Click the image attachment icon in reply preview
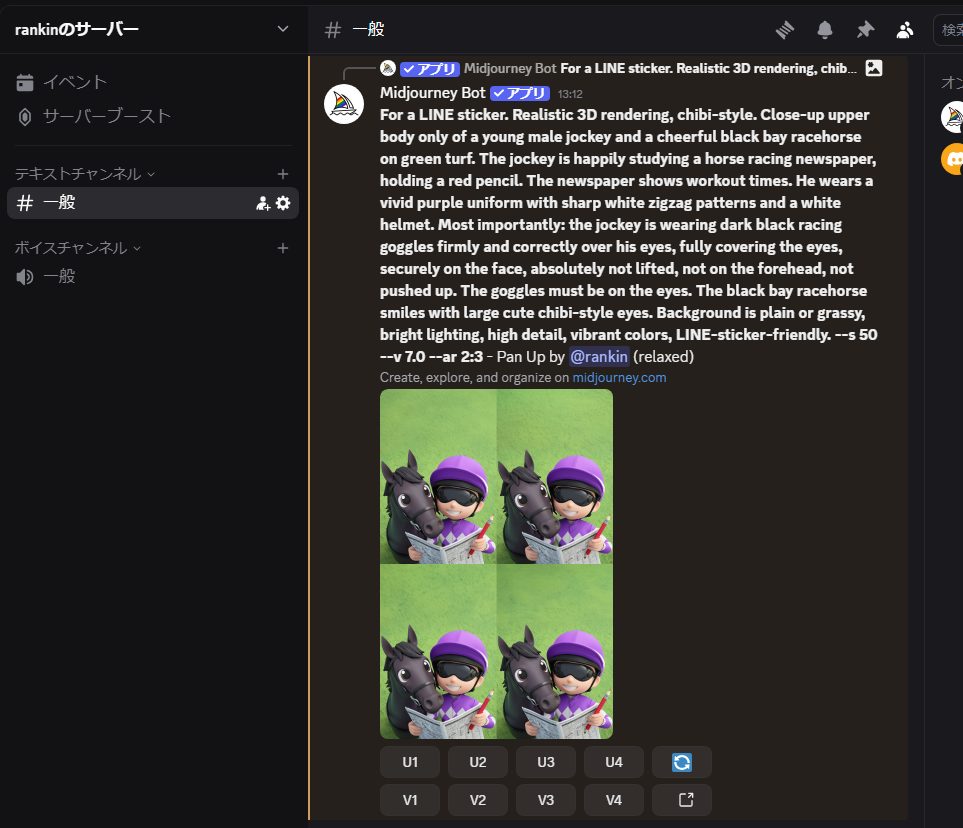 [x=874, y=68]
